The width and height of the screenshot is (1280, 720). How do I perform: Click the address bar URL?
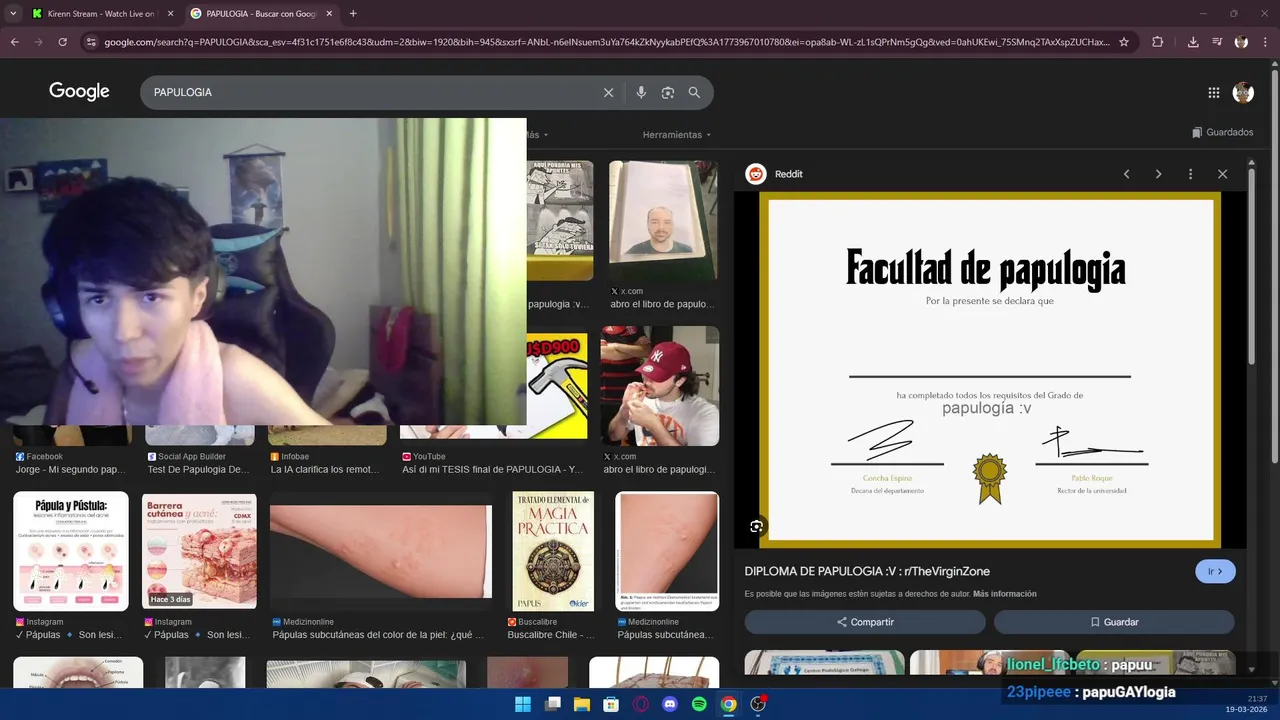[606, 42]
